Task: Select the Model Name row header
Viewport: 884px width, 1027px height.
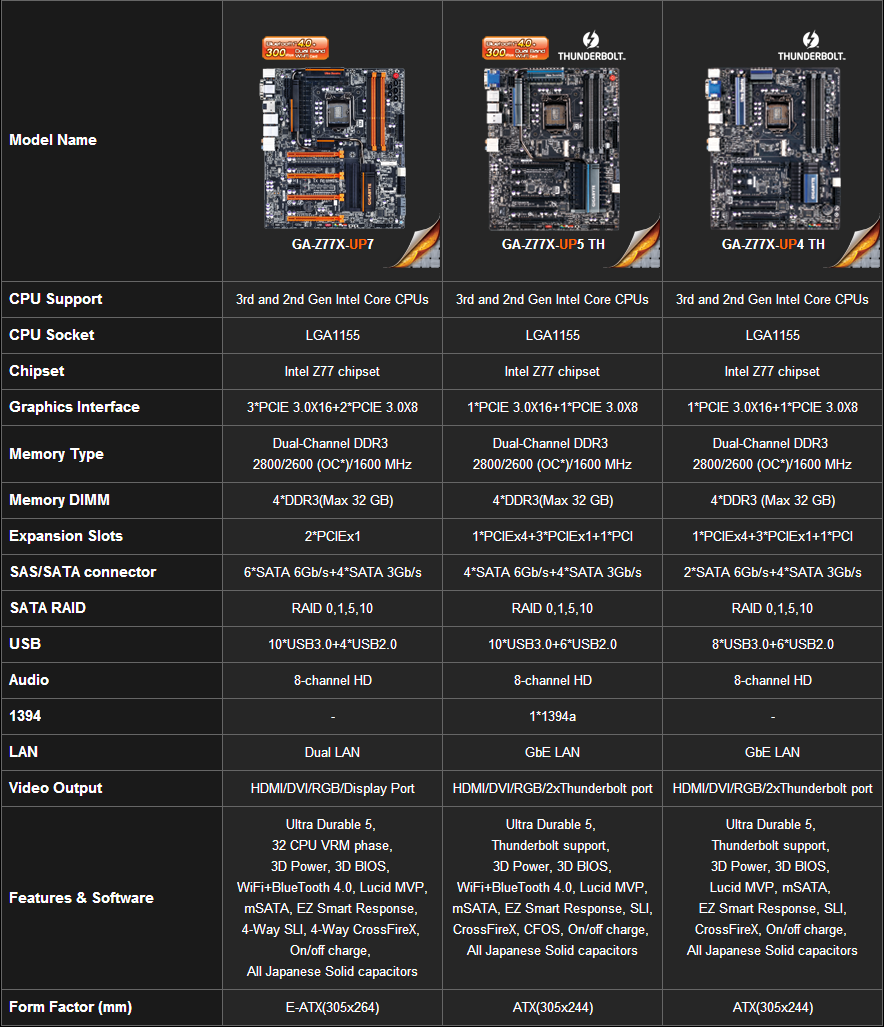Action: 53,140
